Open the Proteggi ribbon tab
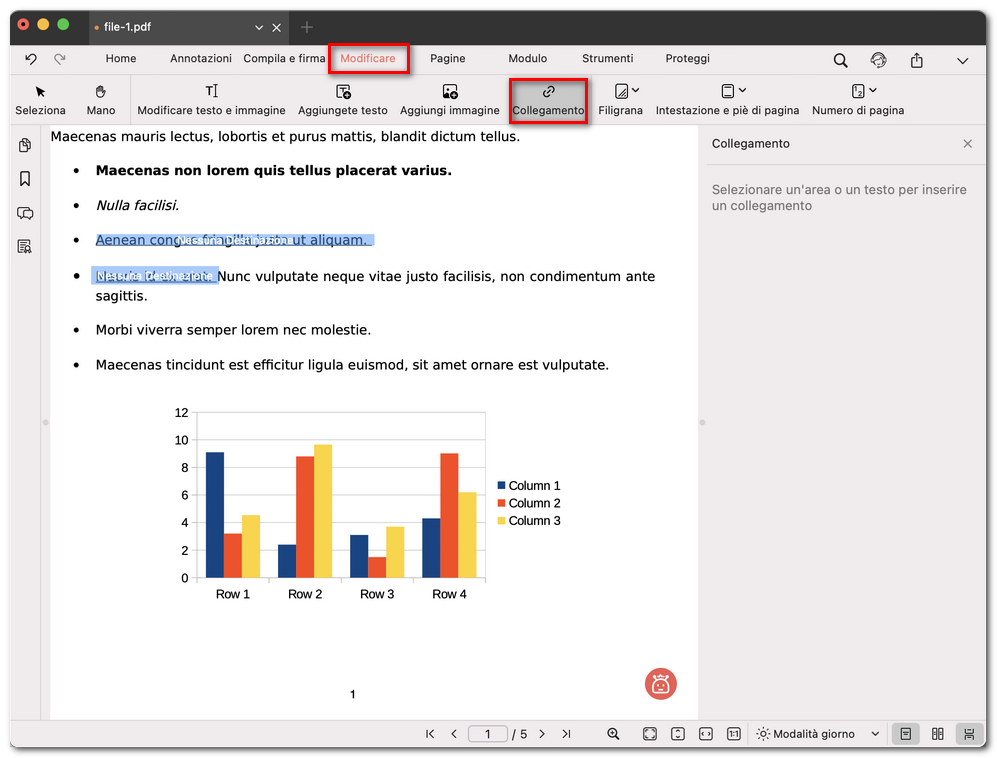 click(x=687, y=59)
